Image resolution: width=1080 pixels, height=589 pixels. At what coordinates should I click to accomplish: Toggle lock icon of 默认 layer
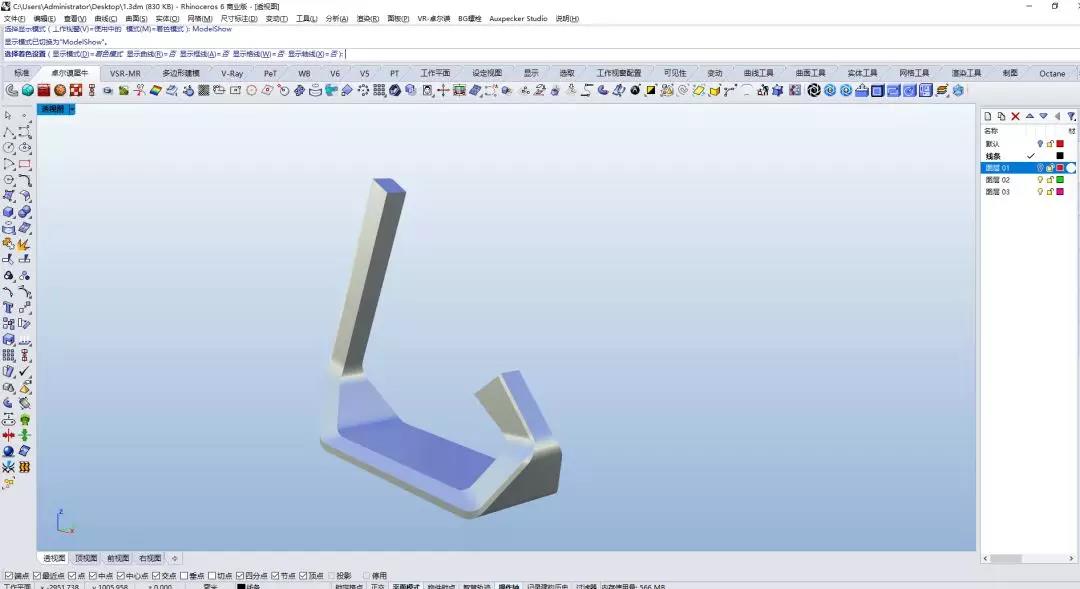point(1050,144)
